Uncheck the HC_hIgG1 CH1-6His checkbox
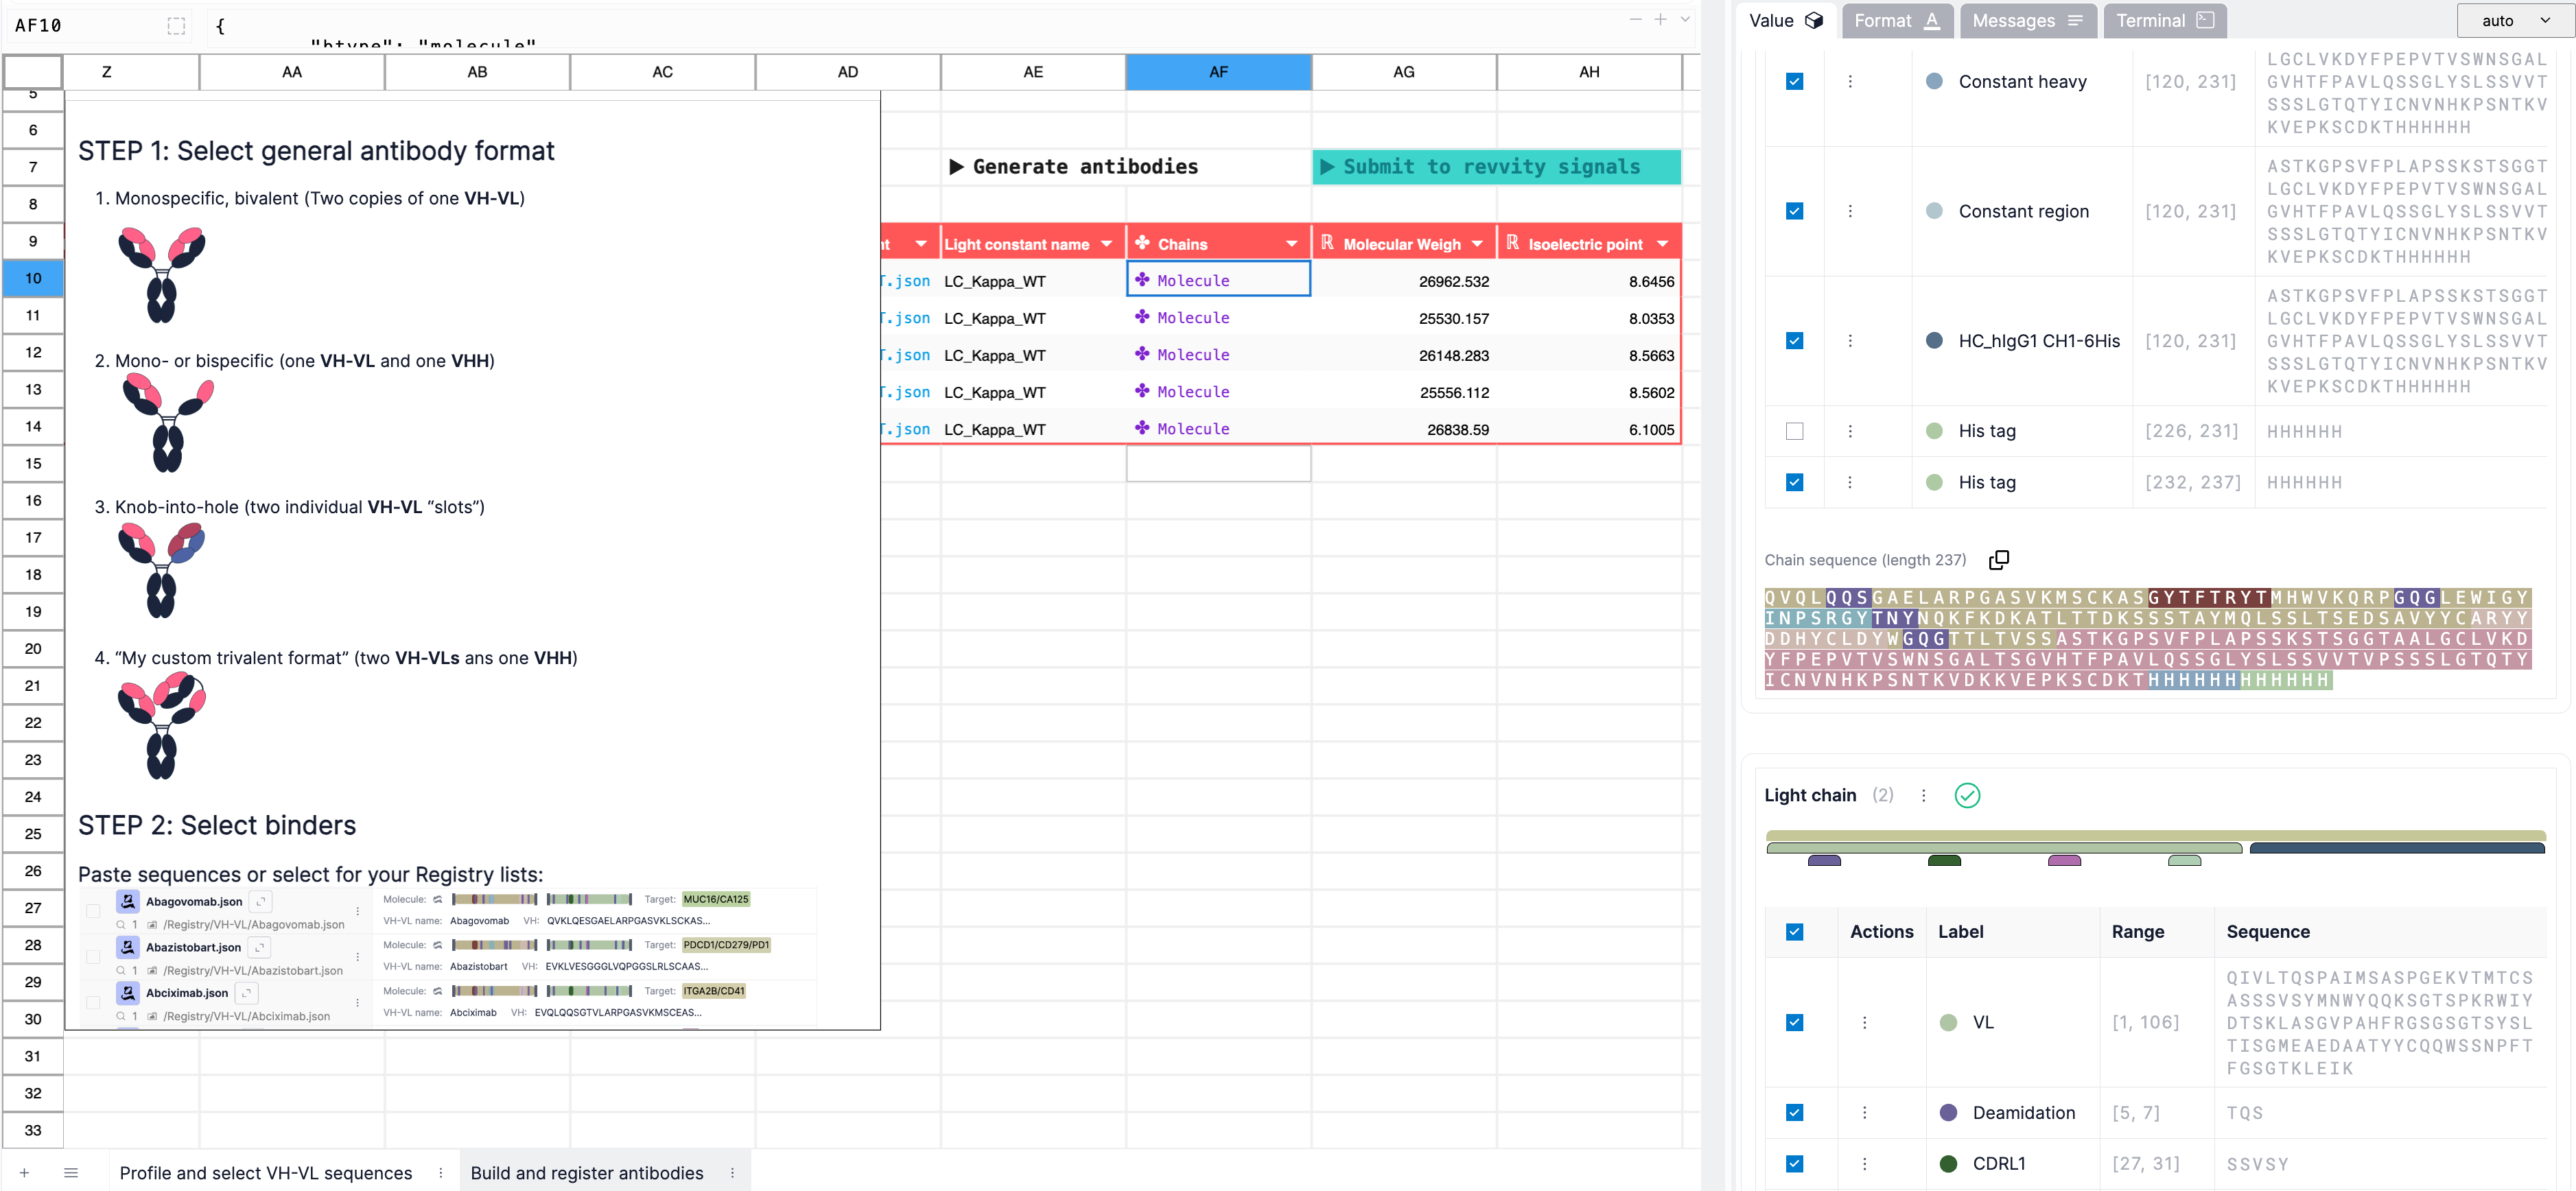This screenshot has height=1191, width=2576. click(1794, 341)
